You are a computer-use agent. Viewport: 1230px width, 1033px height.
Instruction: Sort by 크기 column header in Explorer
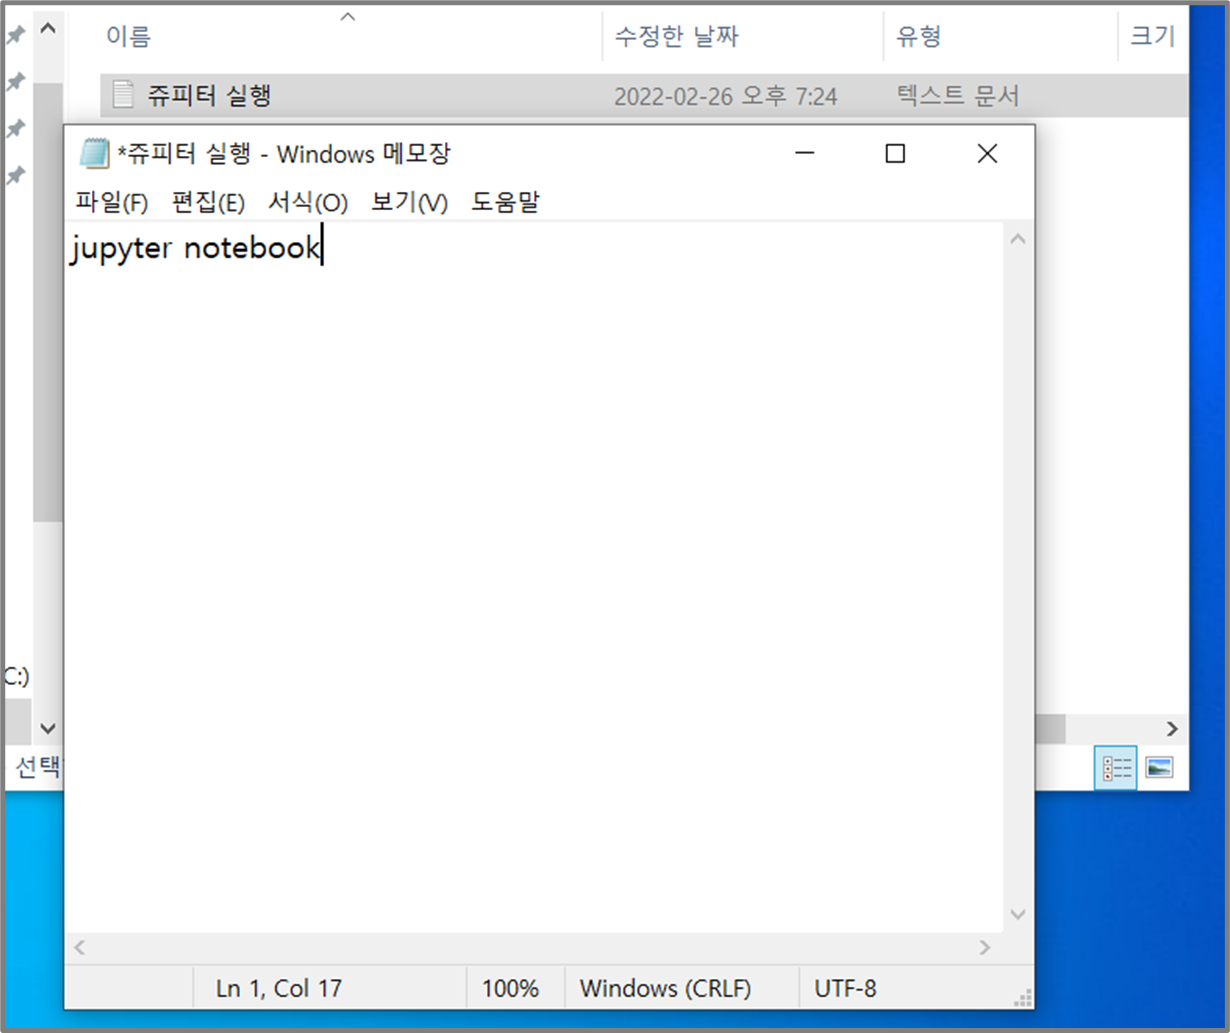tap(1153, 37)
